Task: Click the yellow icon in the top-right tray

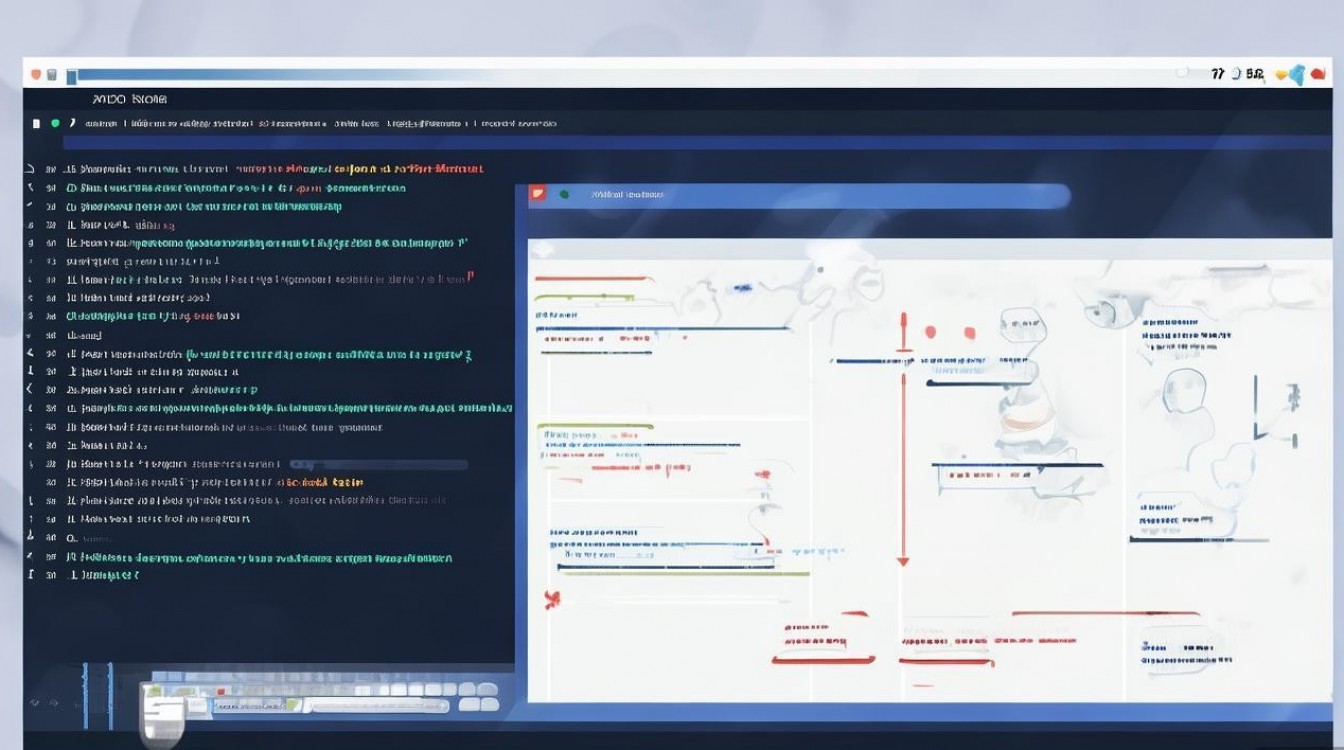Action: [x=1281, y=74]
